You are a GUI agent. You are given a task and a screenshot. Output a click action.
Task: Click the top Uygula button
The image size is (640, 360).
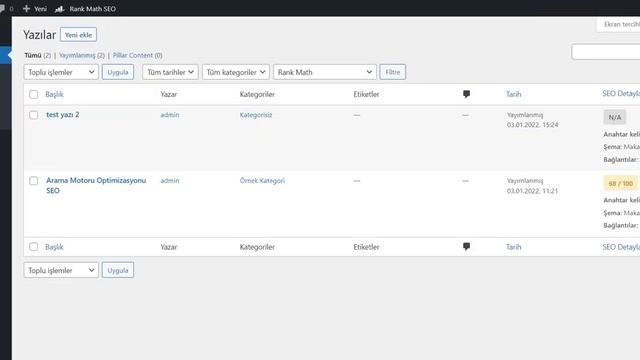(118, 72)
